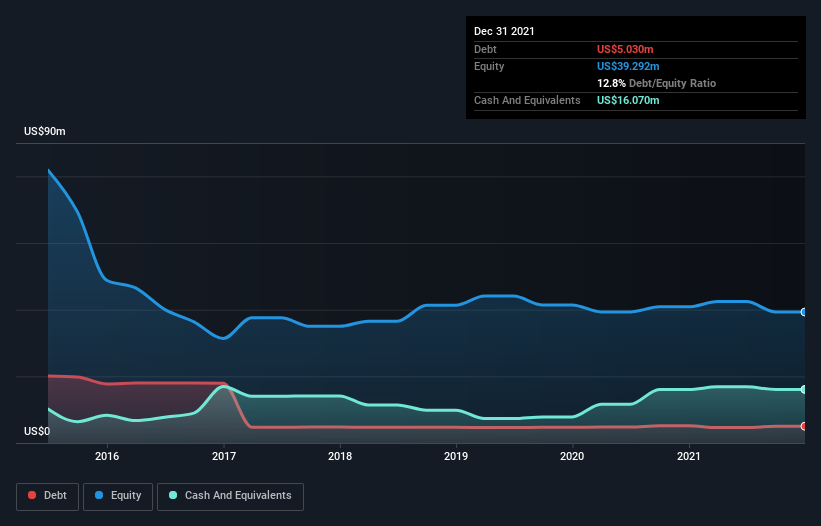The width and height of the screenshot is (821, 526).
Task: Click Cash And Equivalents label in tooltip
Action: (527, 100)
